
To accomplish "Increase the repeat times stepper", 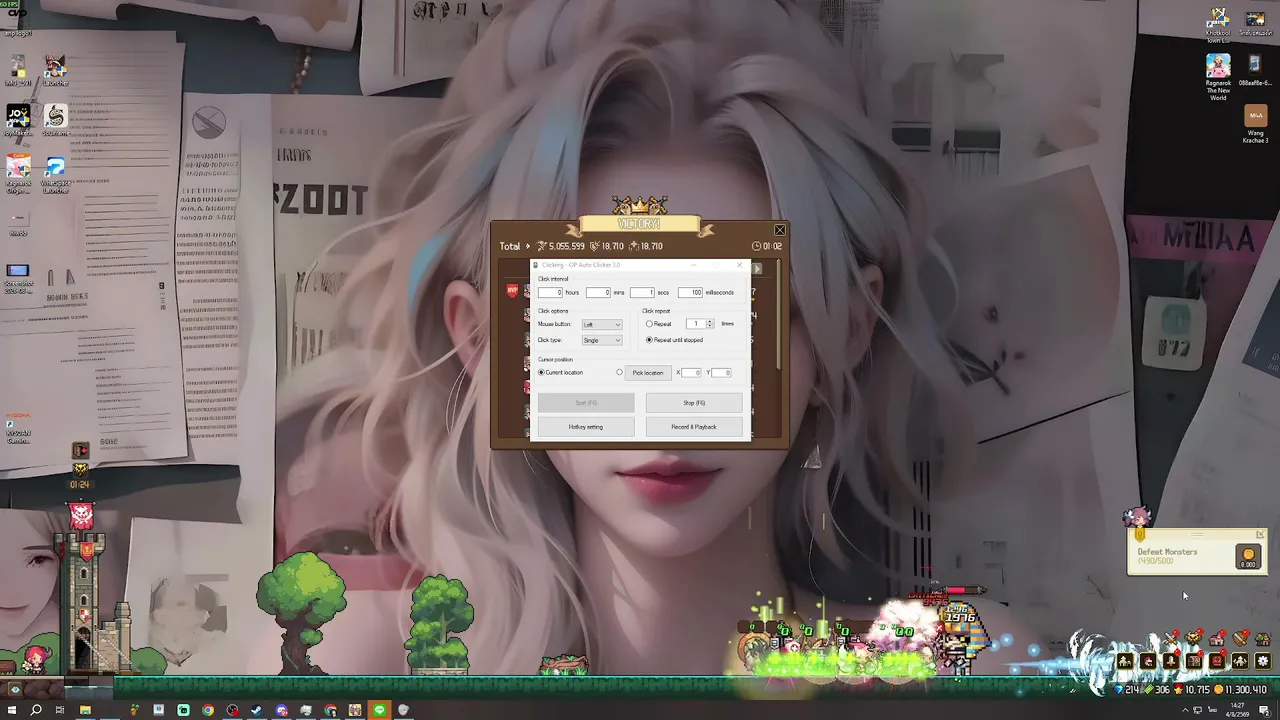I will point(709,322).
